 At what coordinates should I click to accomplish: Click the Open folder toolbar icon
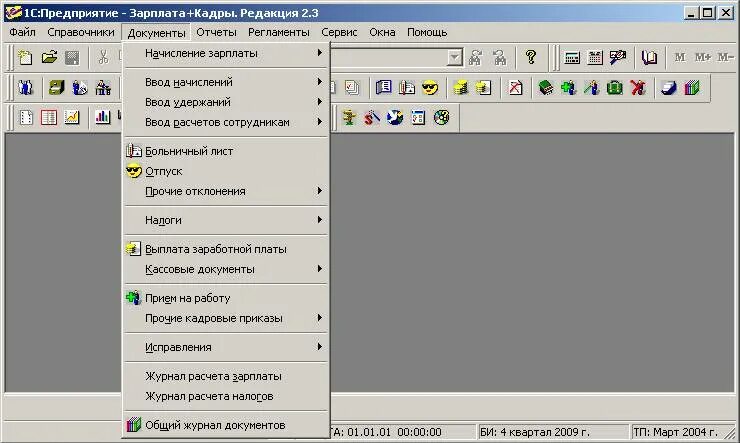tap(49, 58)
